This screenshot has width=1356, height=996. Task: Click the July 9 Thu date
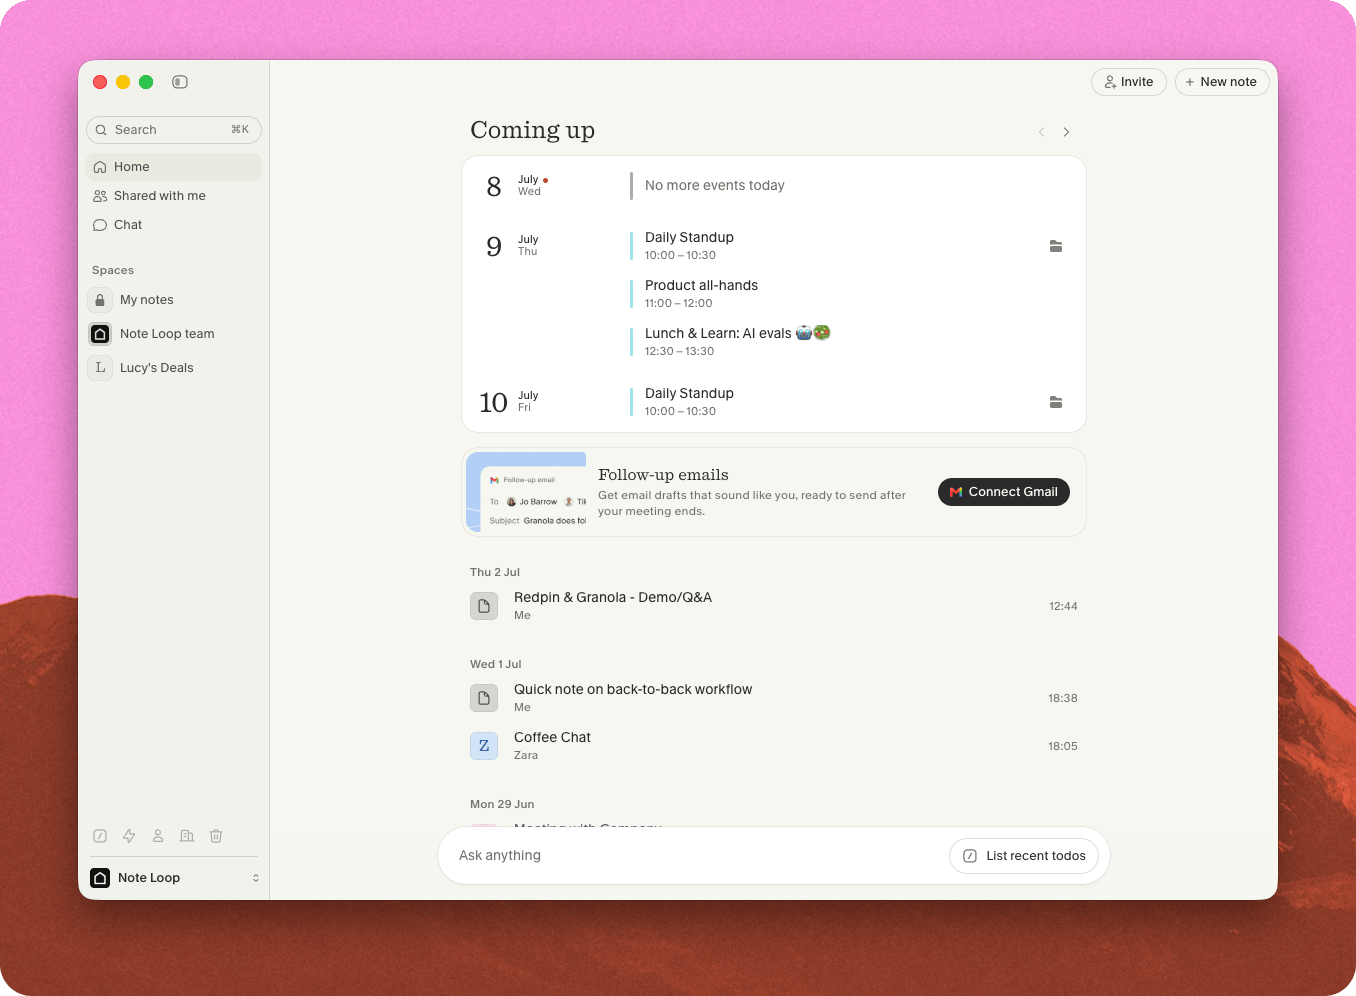click(x=512, y=246)
